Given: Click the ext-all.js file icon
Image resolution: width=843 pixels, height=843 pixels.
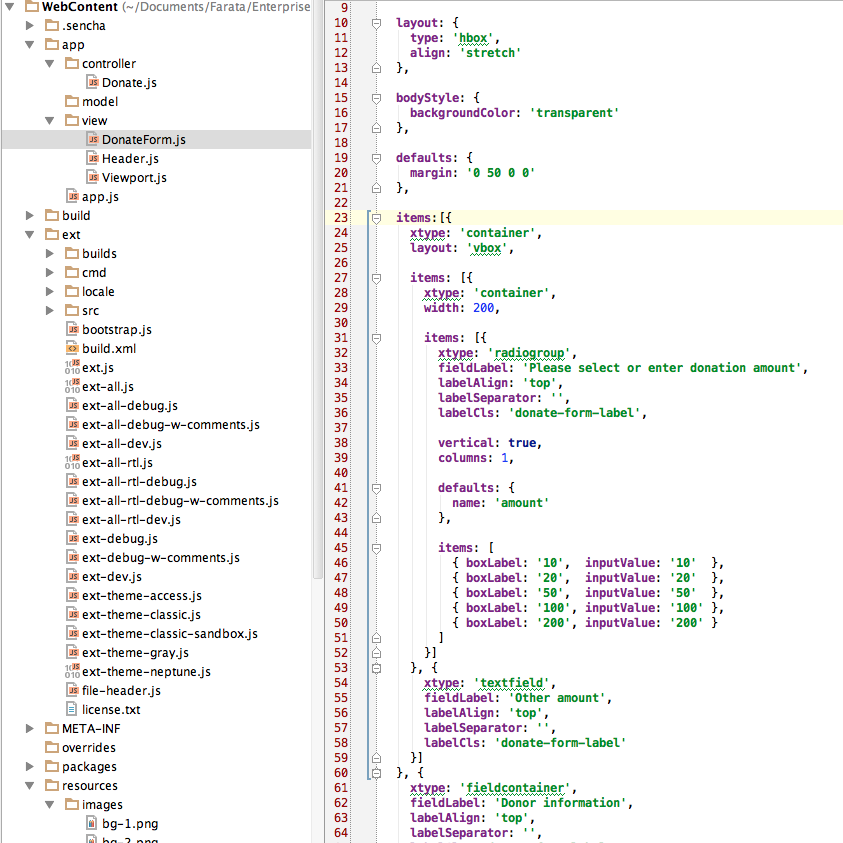Looking at the screenshot, I should click(x=72, y=387).
